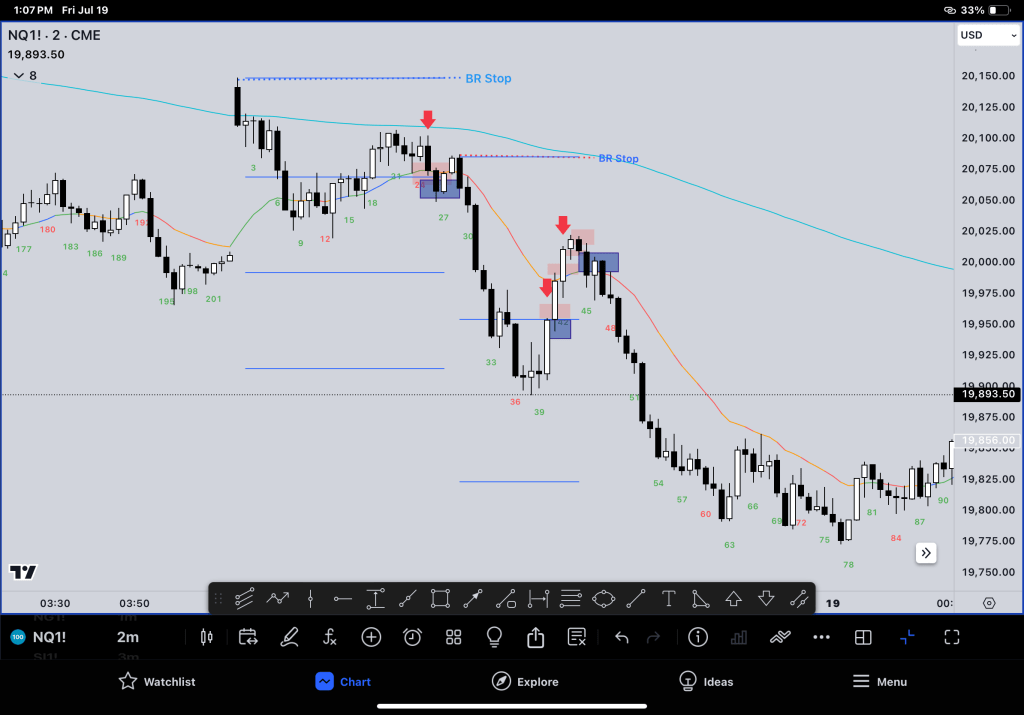Select the rectangle drawing tool
This screenshot has width=1024, height=715.
440,599
